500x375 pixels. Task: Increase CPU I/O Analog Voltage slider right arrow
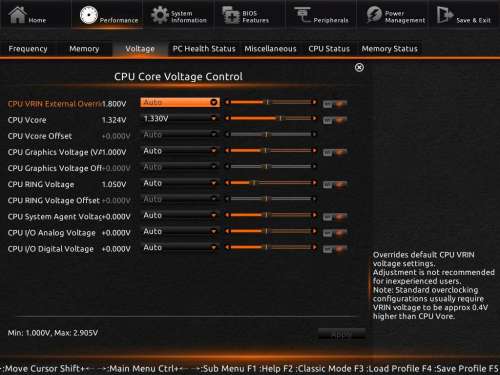tap(314, 231)
